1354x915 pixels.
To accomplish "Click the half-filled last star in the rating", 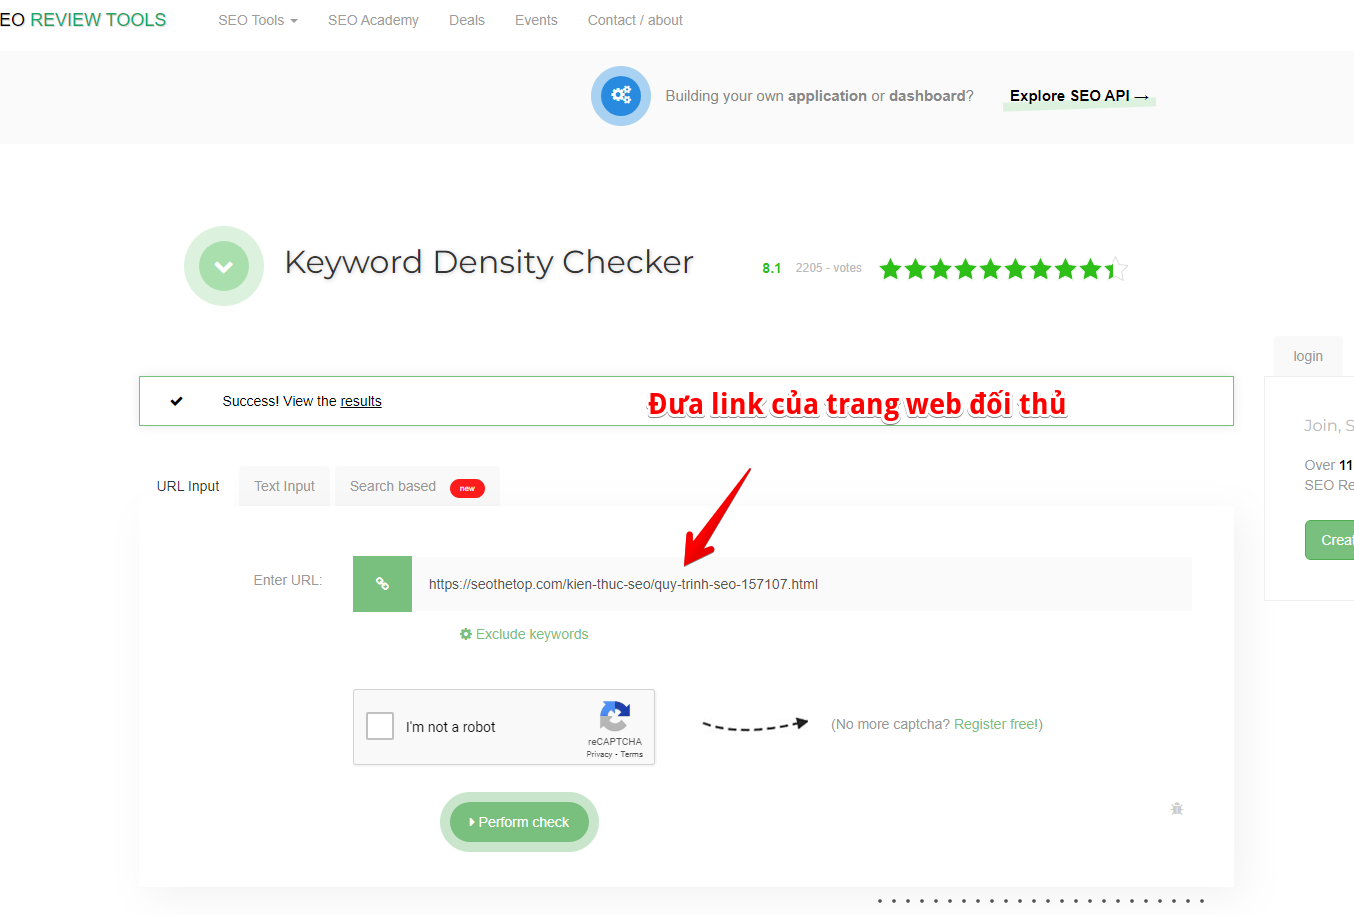I will [1115, 268].
